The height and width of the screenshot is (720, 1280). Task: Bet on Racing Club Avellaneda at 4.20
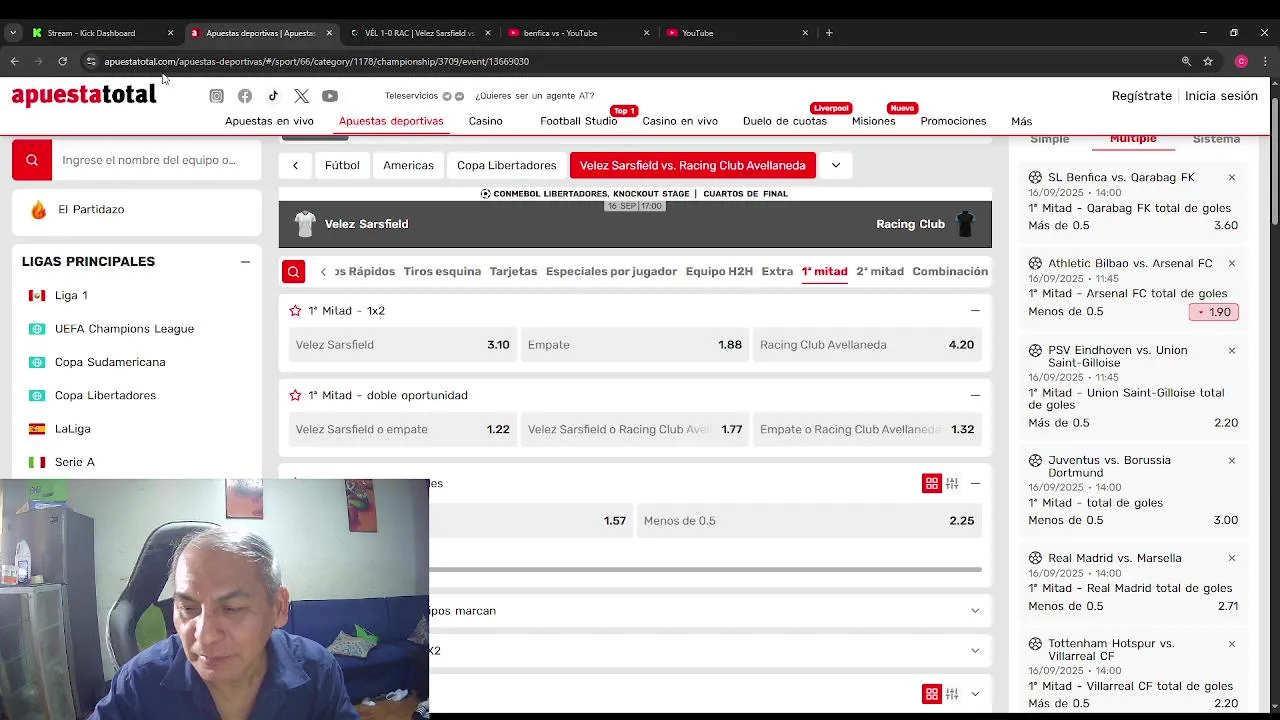tap(866, 345)
